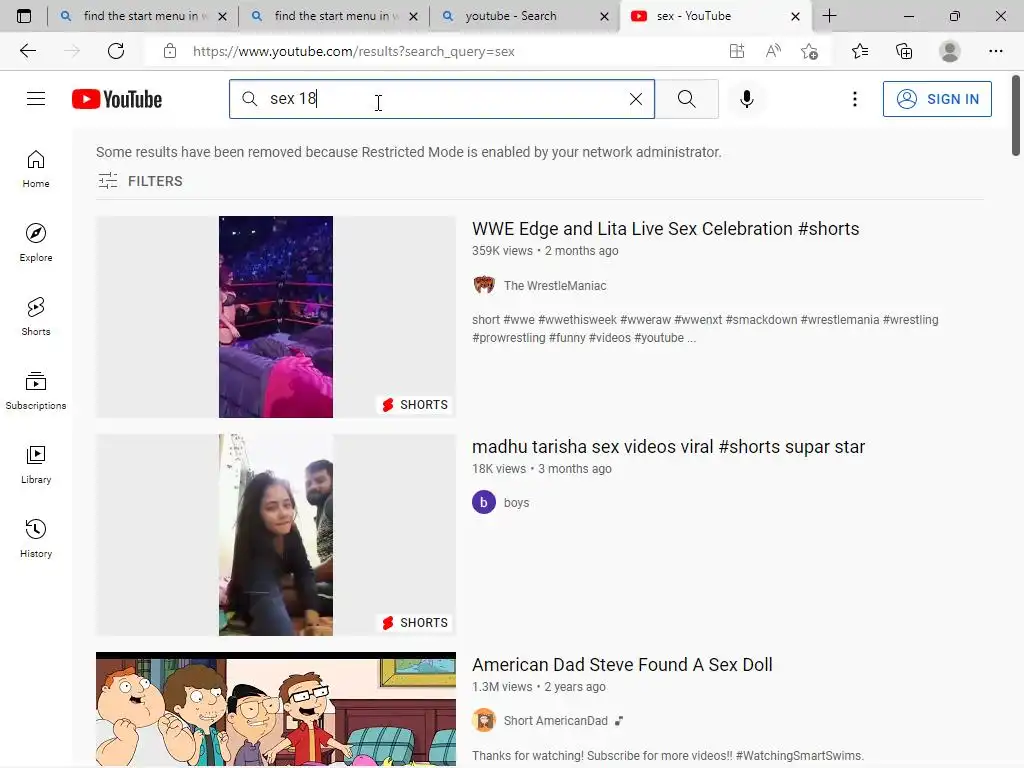
Task: Open American Dad video thumbnail
Action: coord(276,709)
